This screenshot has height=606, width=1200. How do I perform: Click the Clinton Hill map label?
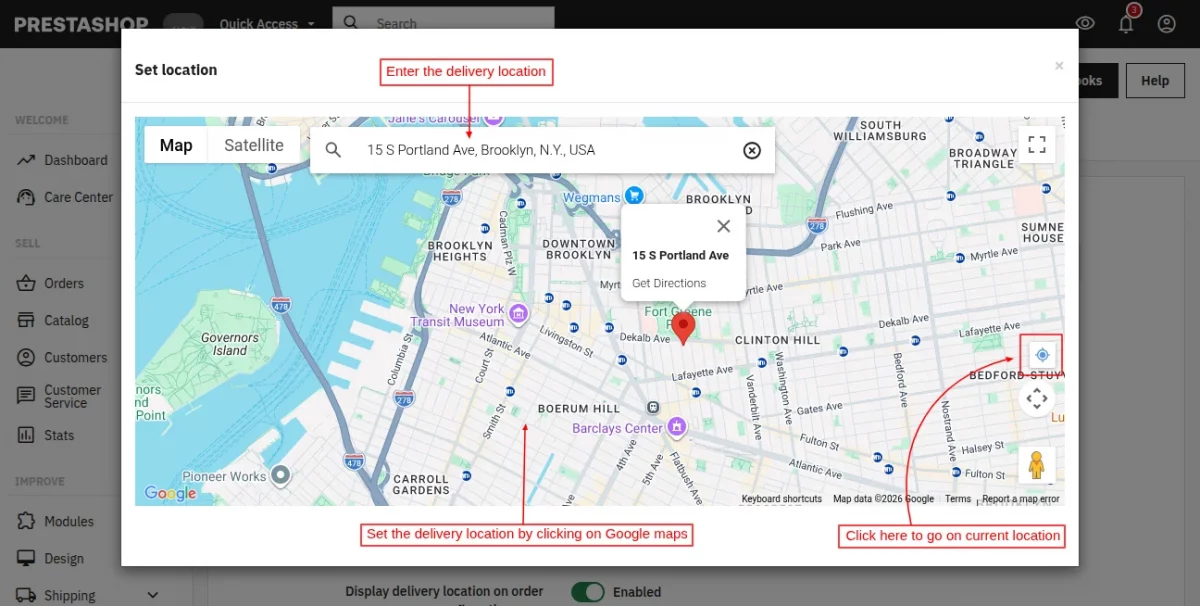click(777, 340)
